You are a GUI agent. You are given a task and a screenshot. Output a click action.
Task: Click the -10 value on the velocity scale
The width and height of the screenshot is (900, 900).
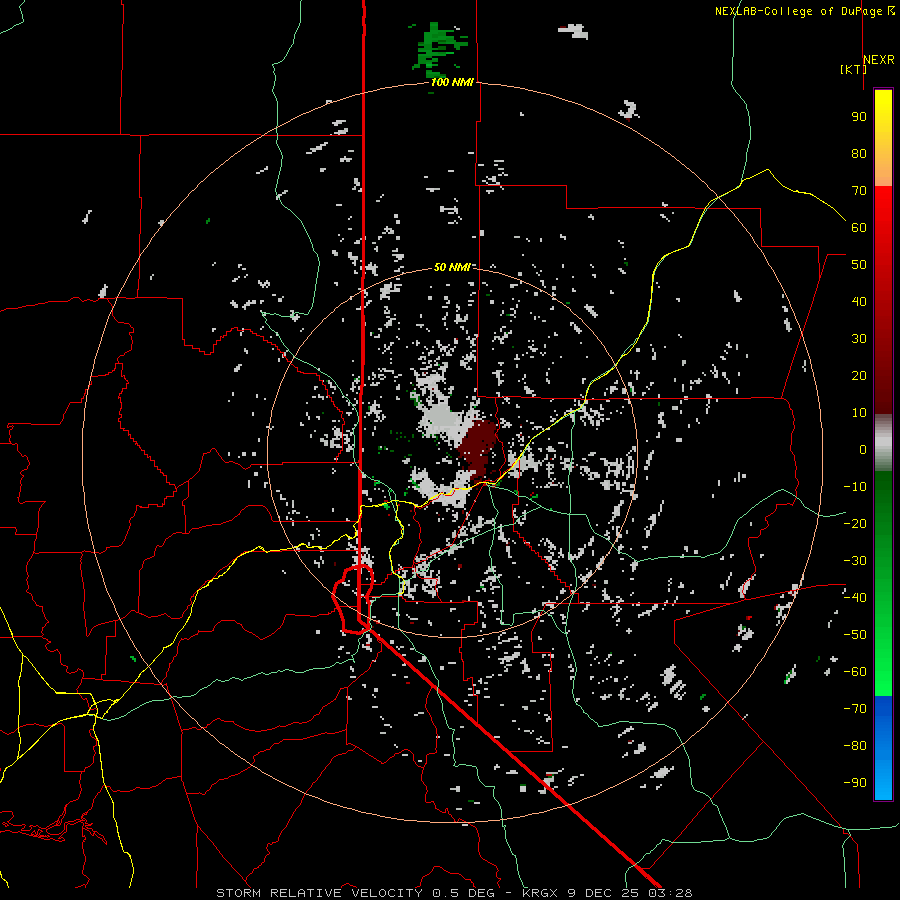[855, 487]
